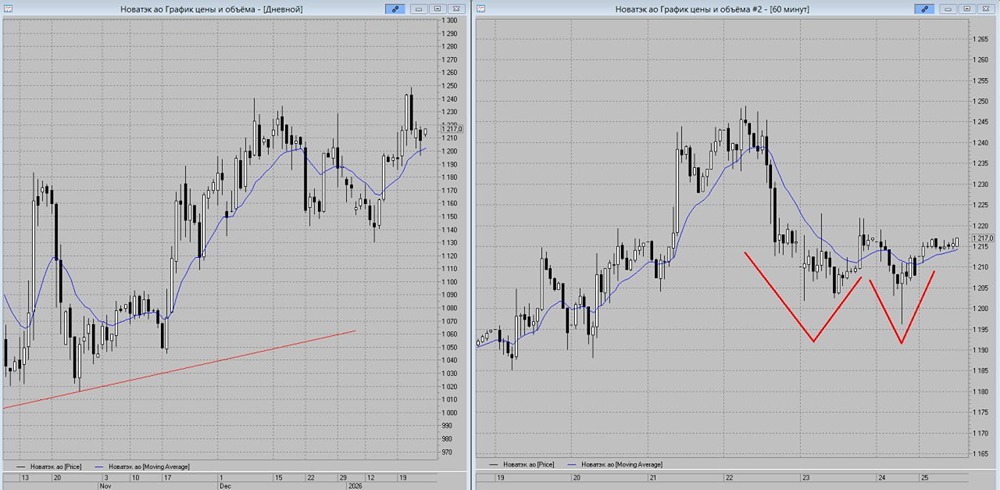Click date label 13 on the daily time axis
The image size is (1000, 490).
coord(24,477)
